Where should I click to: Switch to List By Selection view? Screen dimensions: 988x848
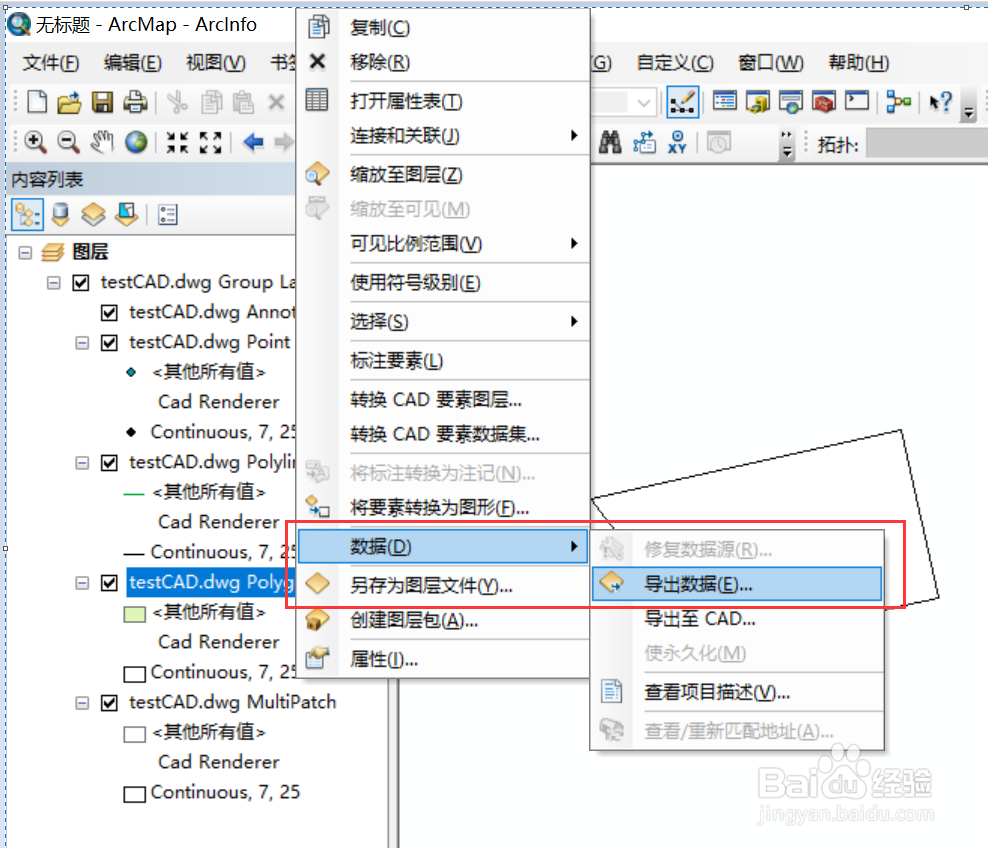coord(127,215)
